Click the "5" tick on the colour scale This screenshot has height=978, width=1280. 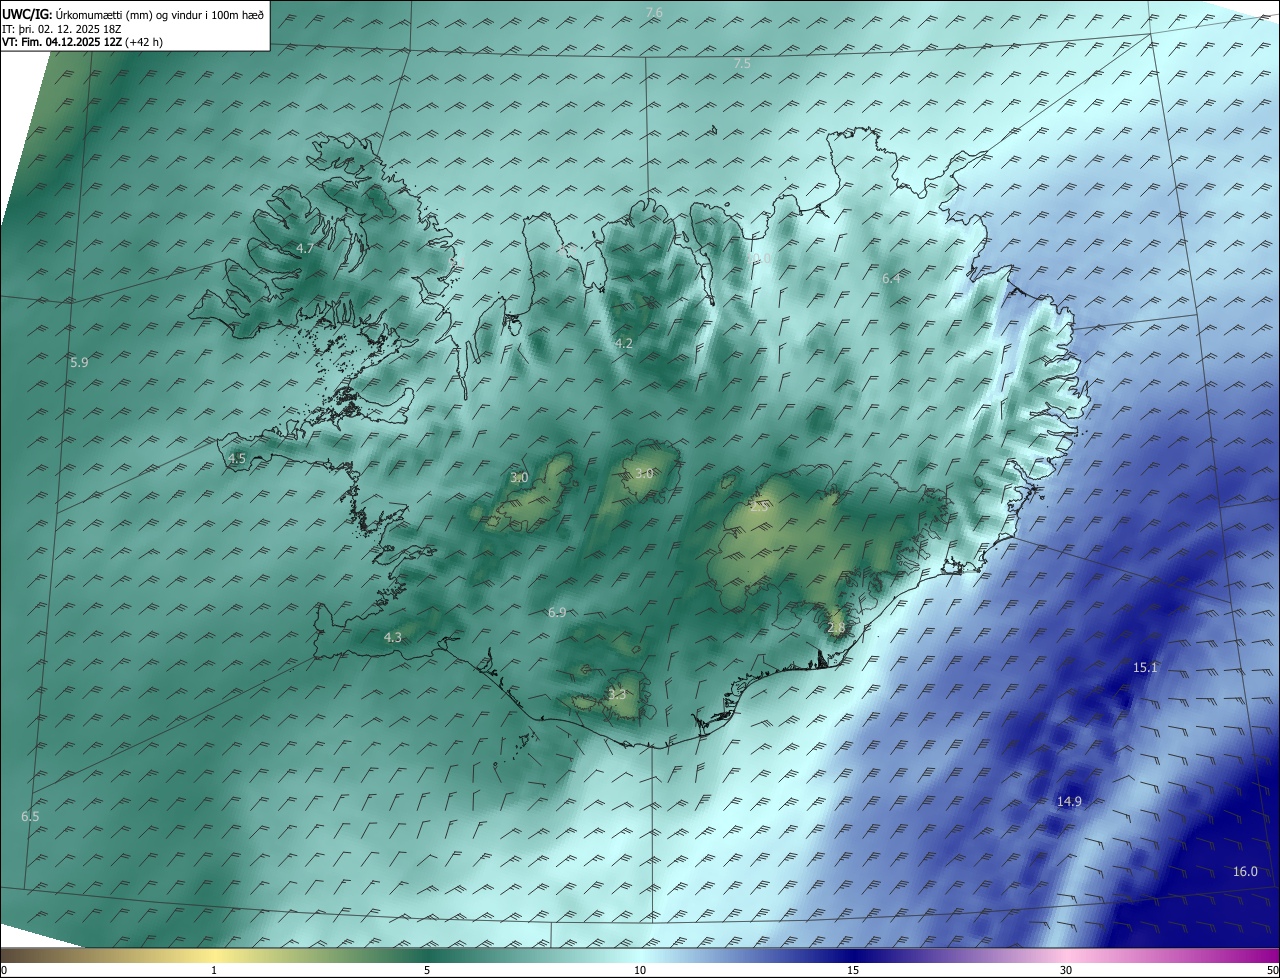pyautogui.click(x=427, y=970)
